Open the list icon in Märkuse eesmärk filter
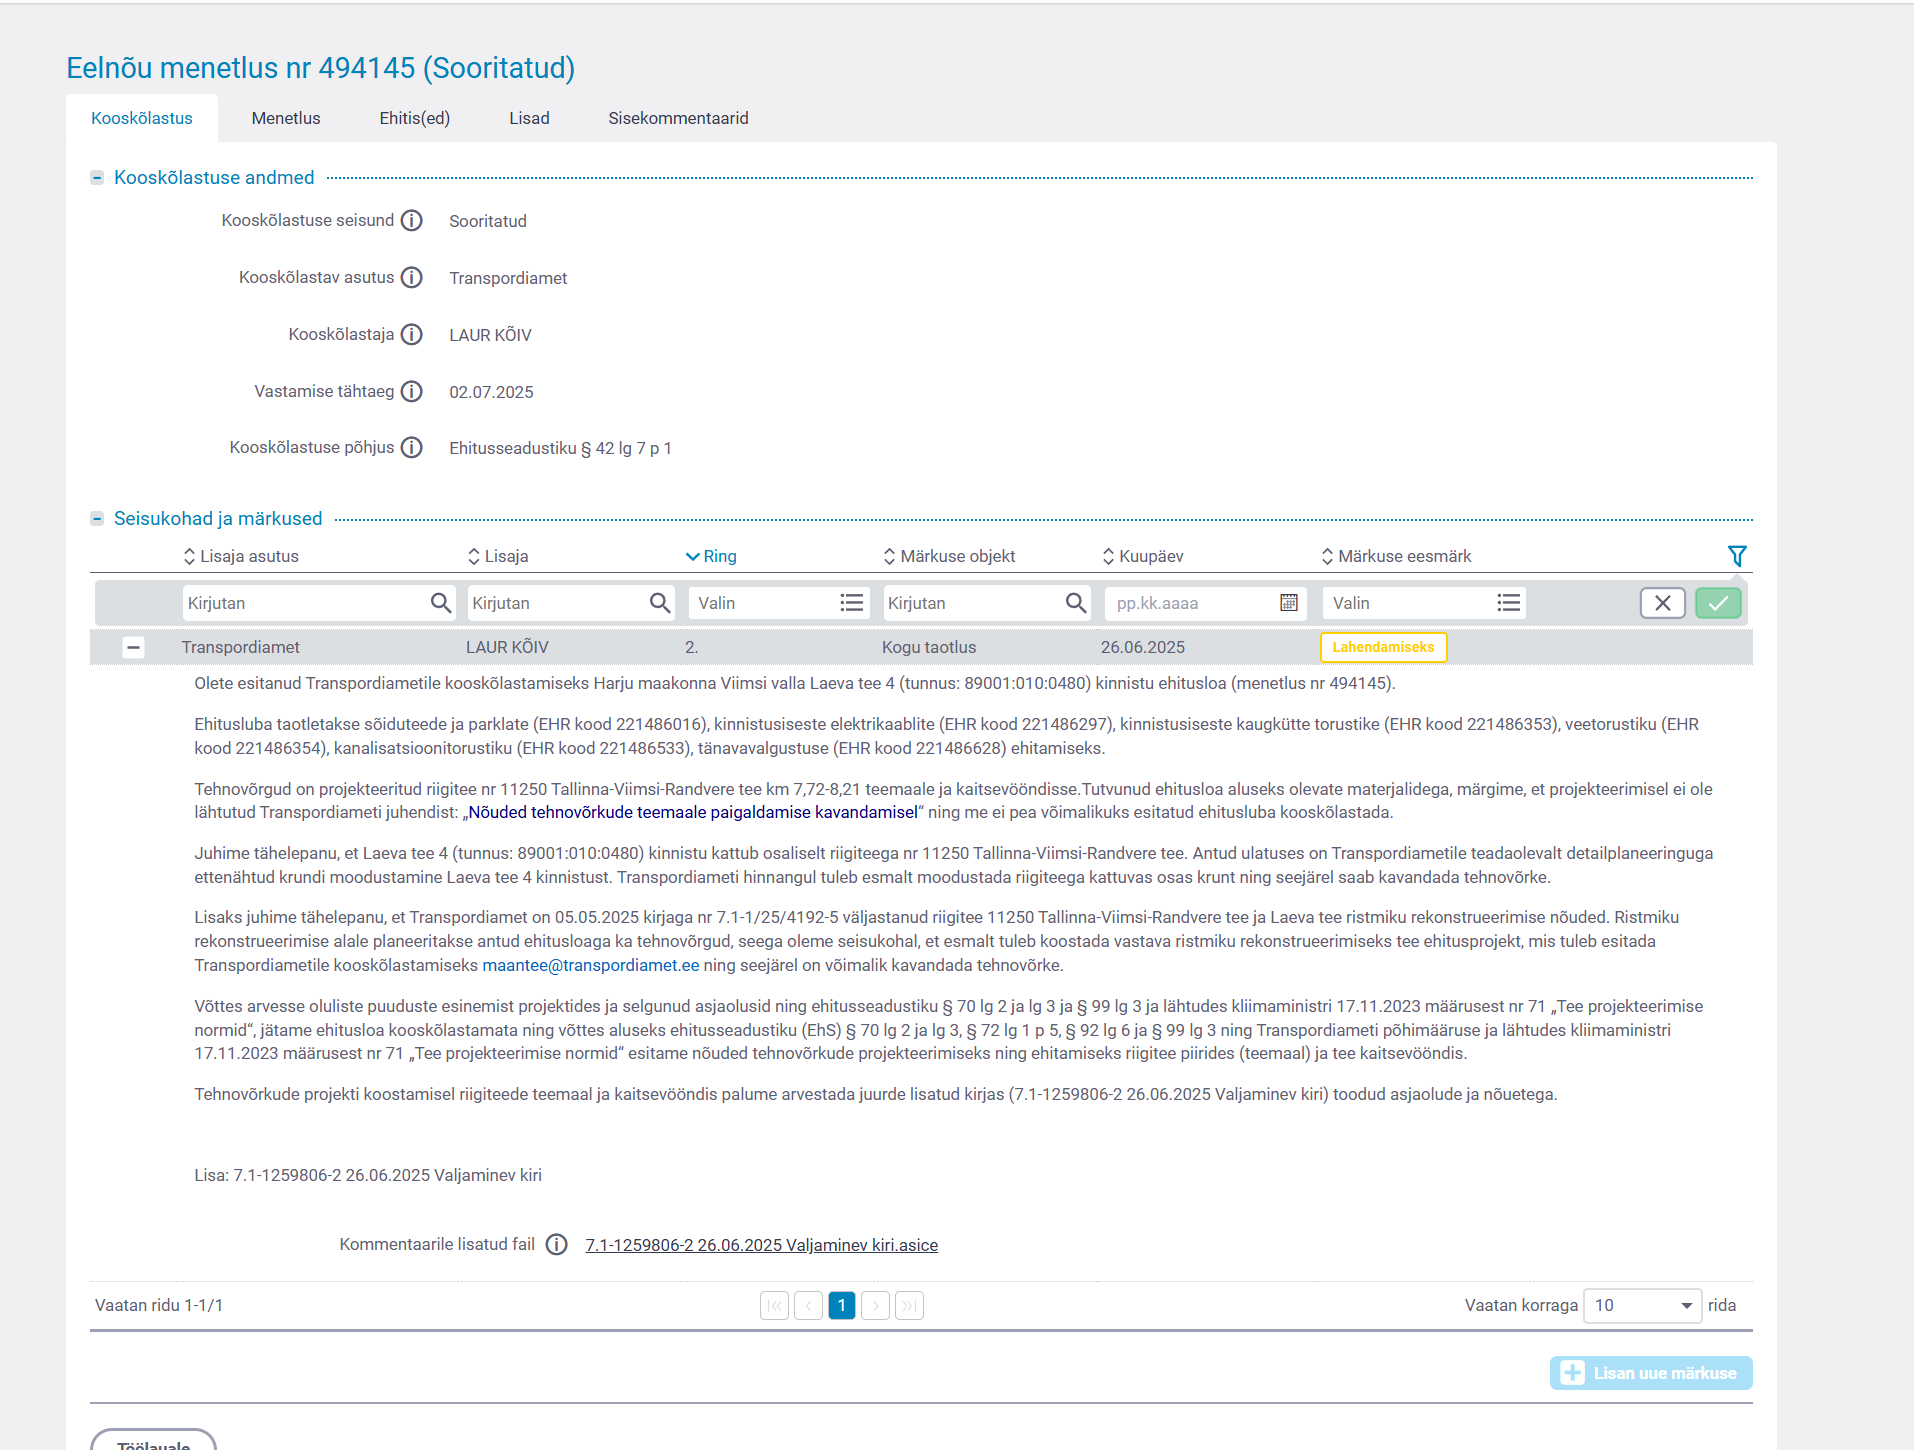 1509,603
